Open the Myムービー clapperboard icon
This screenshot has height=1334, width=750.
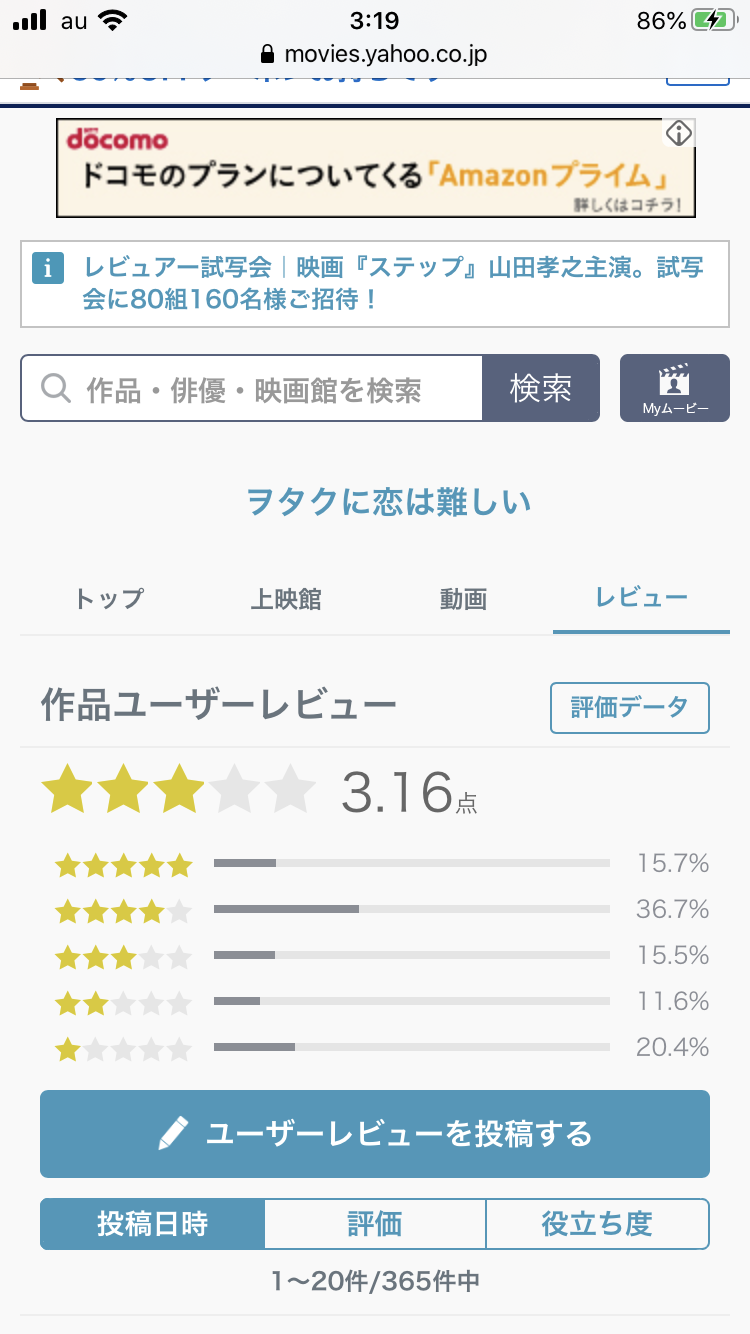pyautogui.click(x=675, y=382)
